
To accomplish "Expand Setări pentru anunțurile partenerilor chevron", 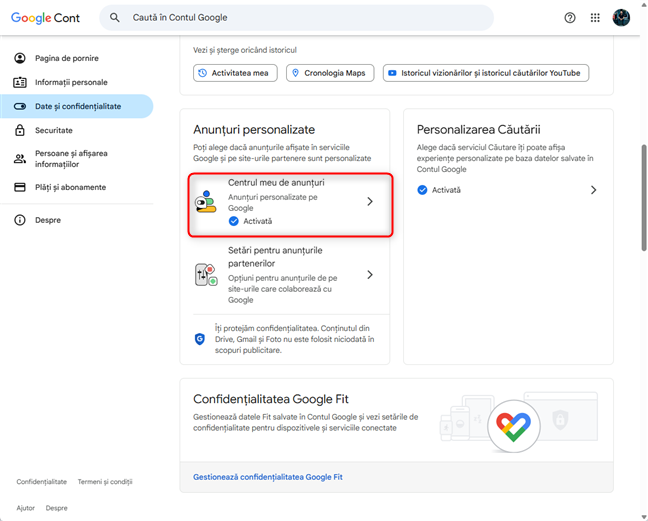I will (369, 275).
